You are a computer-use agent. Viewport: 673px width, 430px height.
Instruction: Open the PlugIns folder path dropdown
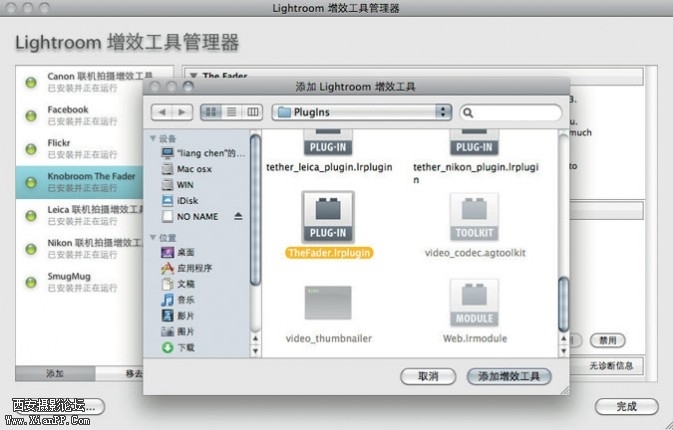tap(362, 111)
